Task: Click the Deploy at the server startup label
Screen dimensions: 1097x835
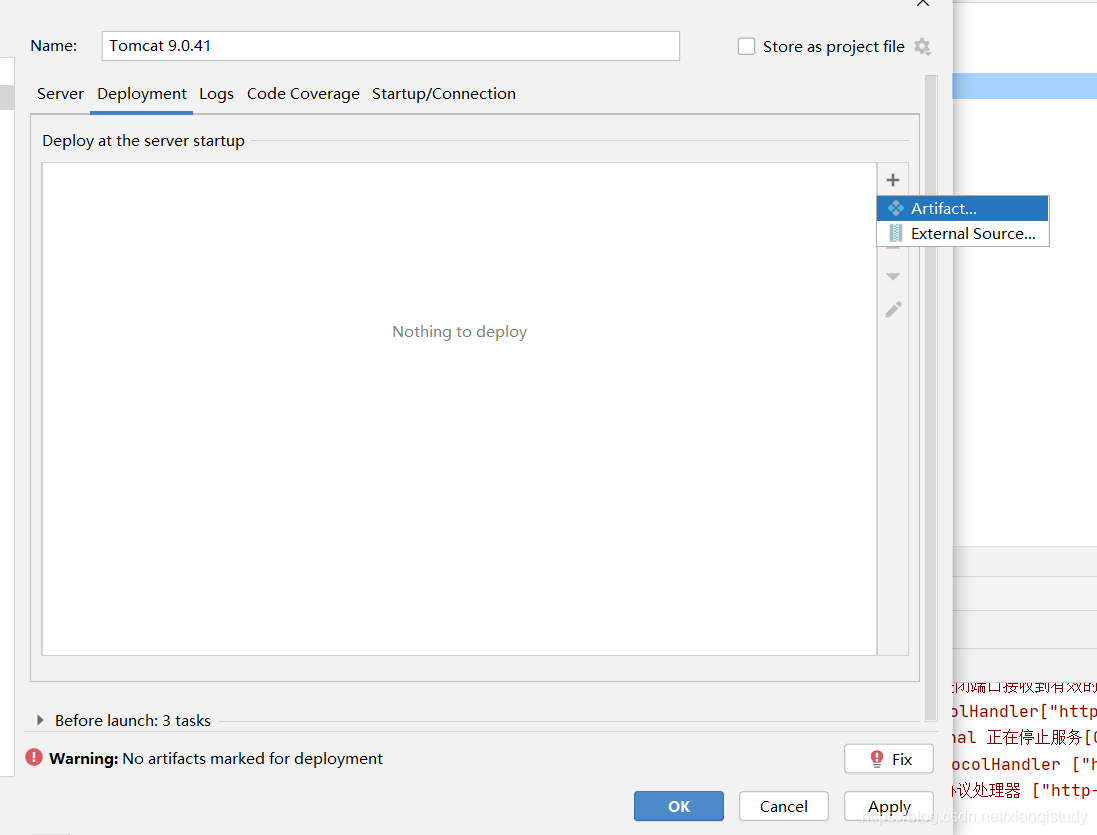Action: pos(143,141)
